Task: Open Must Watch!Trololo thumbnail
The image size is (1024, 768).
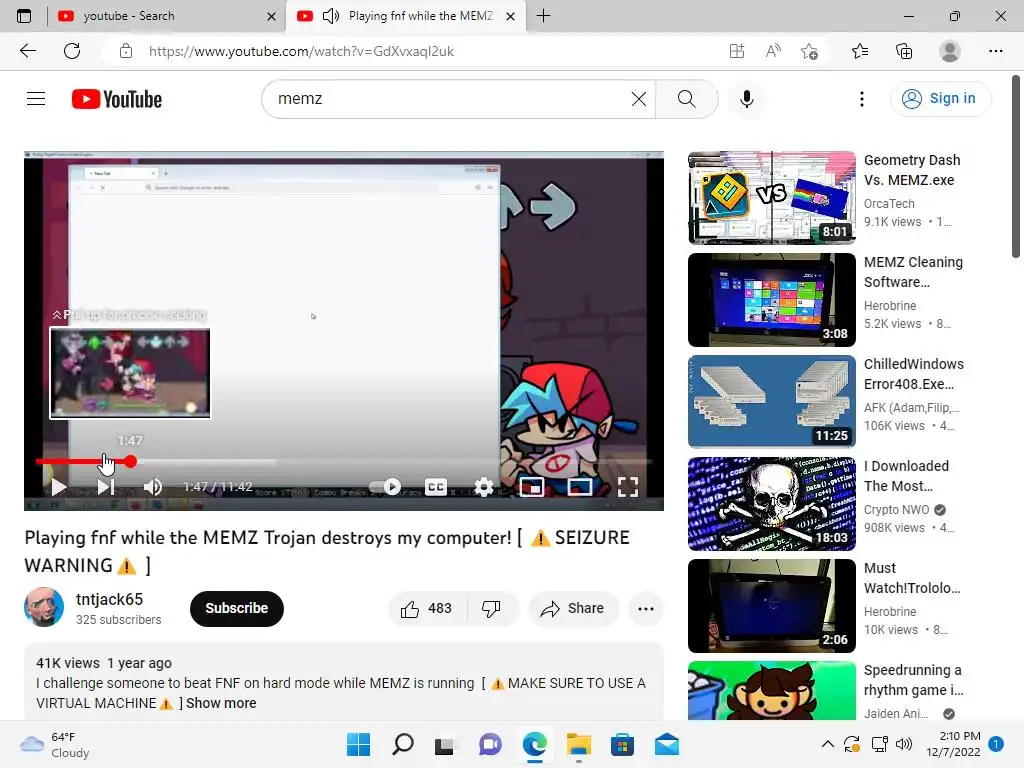Action: click(771, 605)
